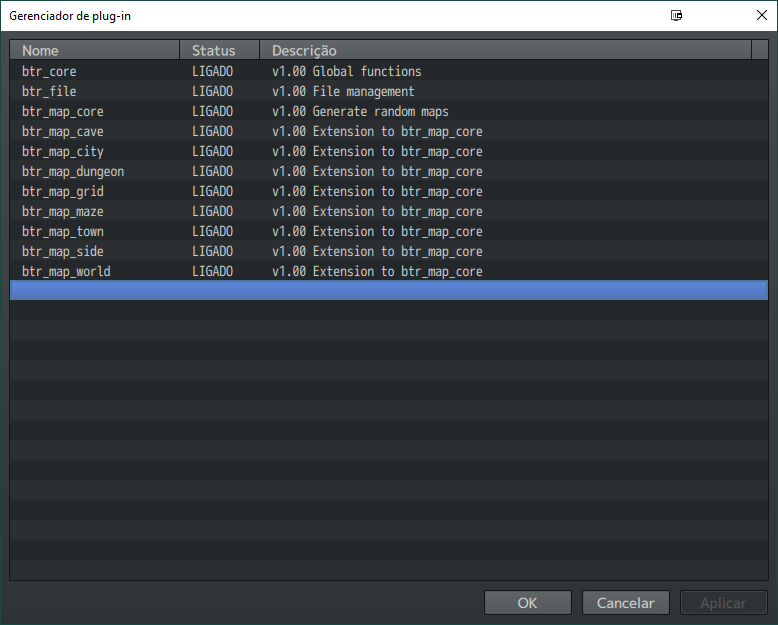Click the description in btr_map_world row
Image resolution: width=778 pixels, height=625 pixels.
(377, 271)
